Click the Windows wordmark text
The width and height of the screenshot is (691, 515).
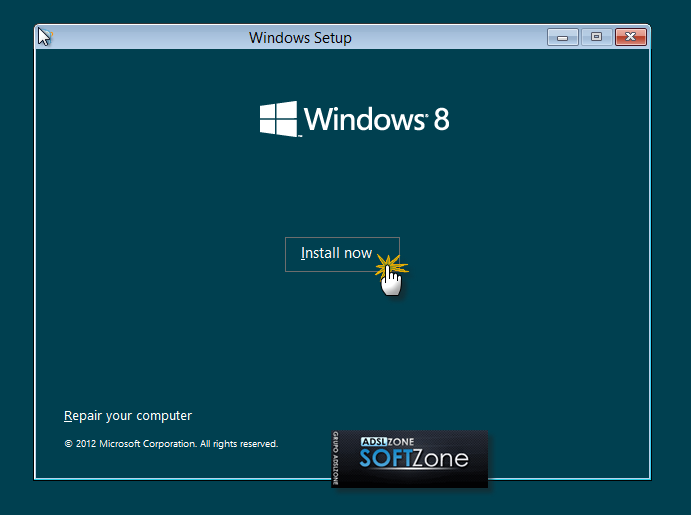click(365, 120)
